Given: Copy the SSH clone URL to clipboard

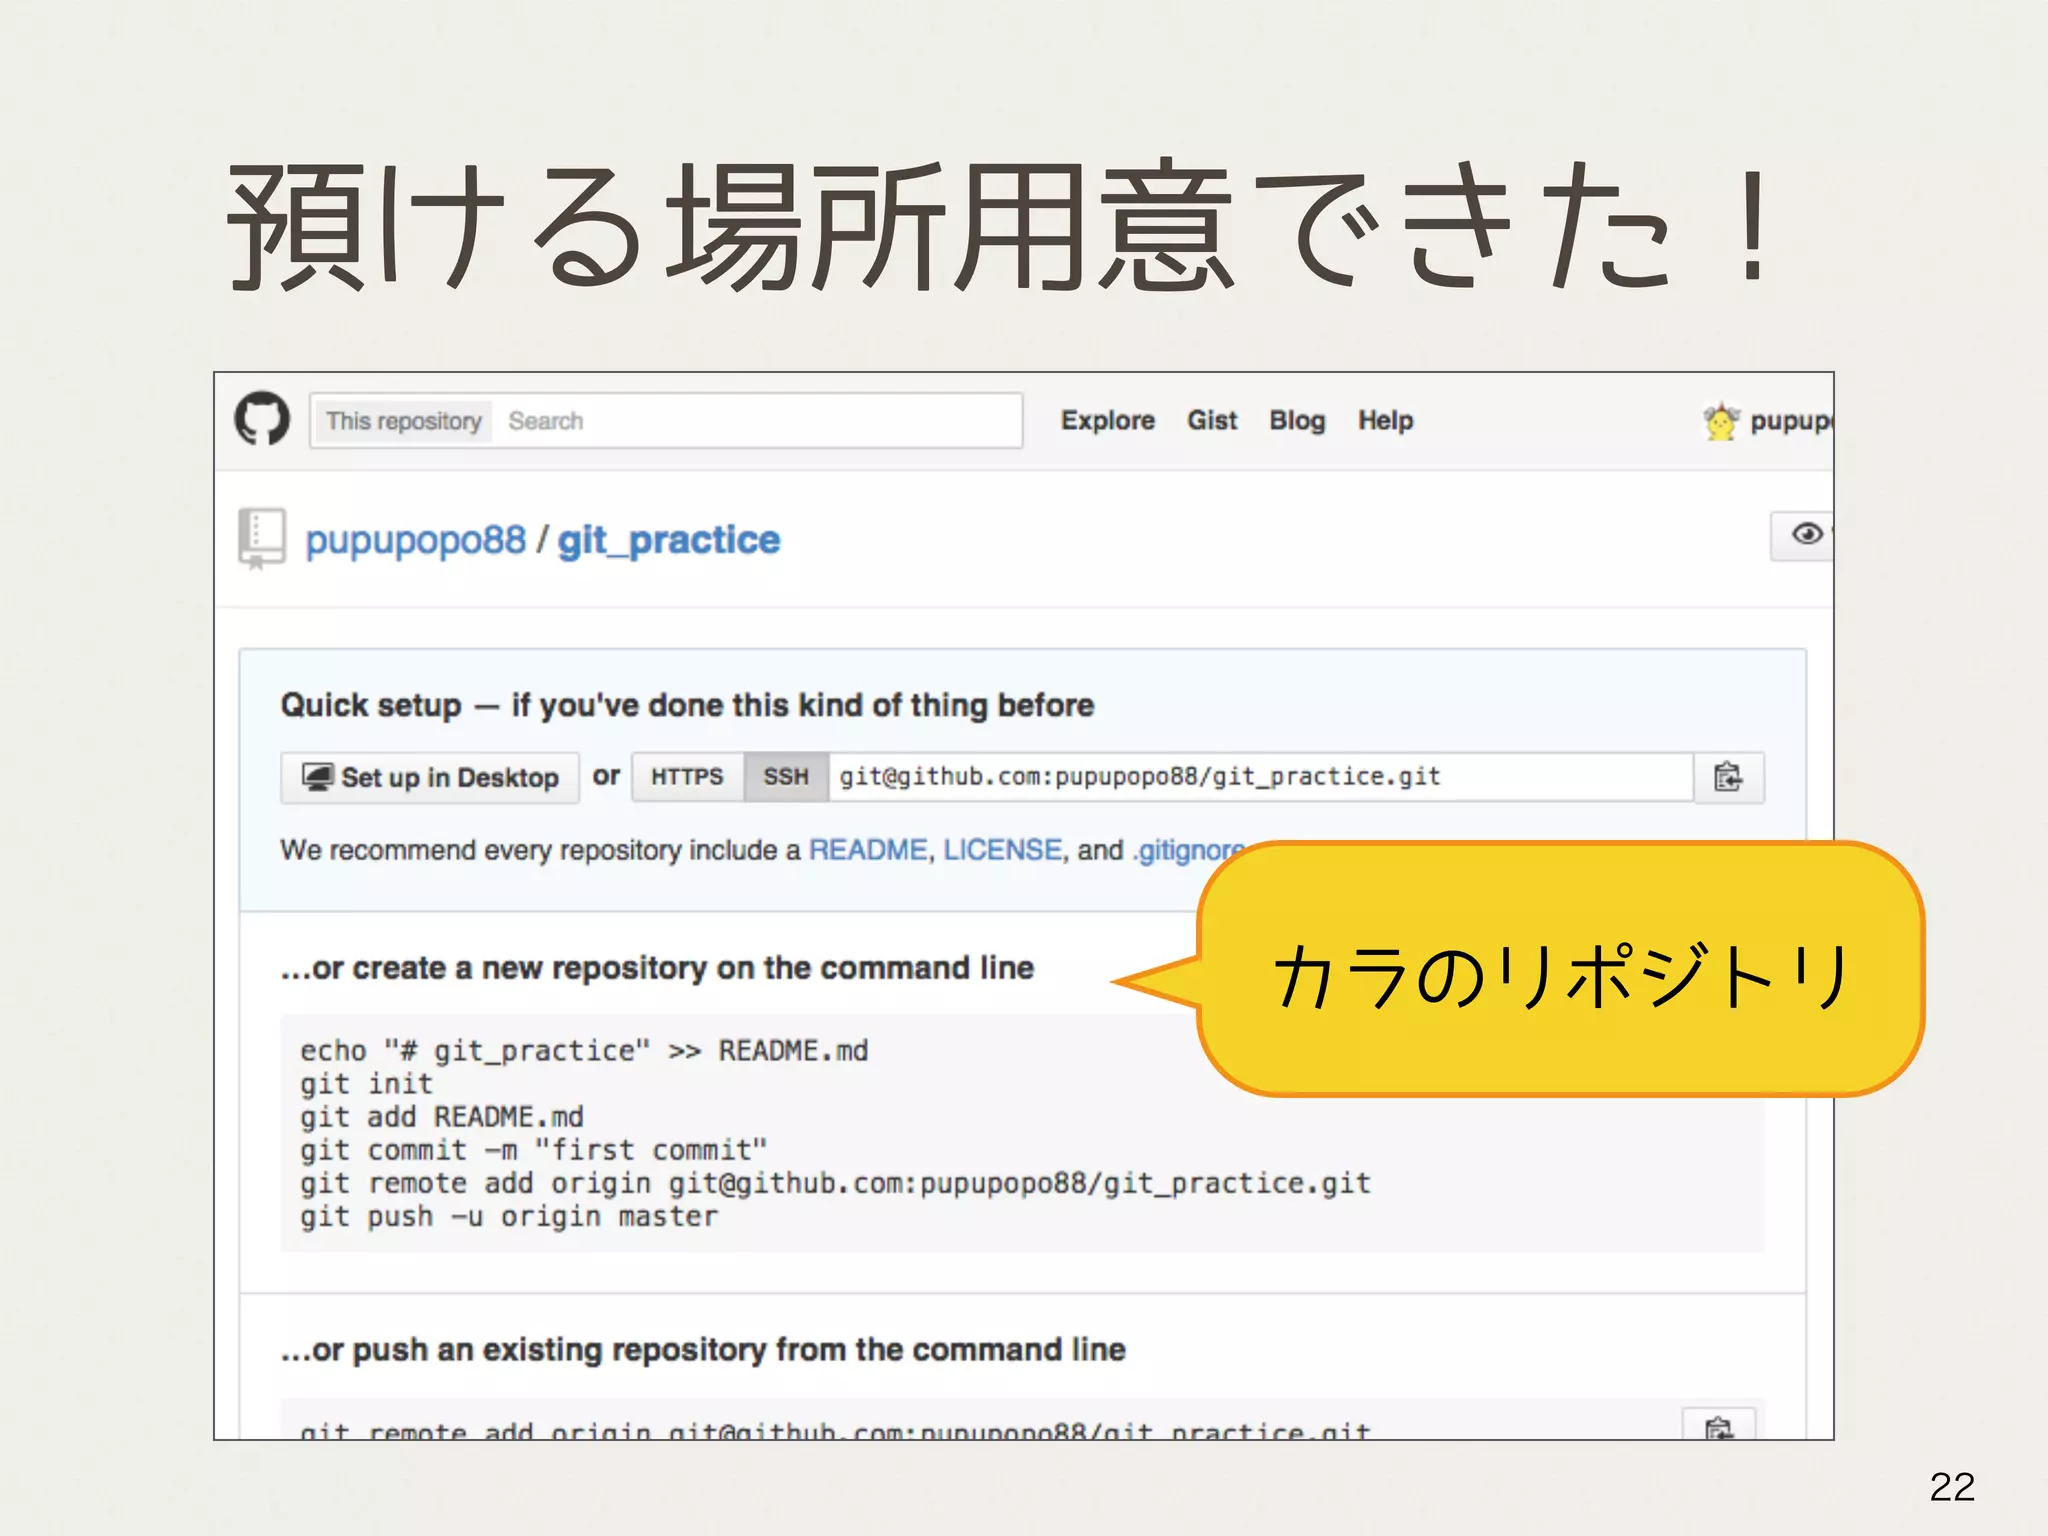Looking at the screenshot, I should click(1728, 777).
